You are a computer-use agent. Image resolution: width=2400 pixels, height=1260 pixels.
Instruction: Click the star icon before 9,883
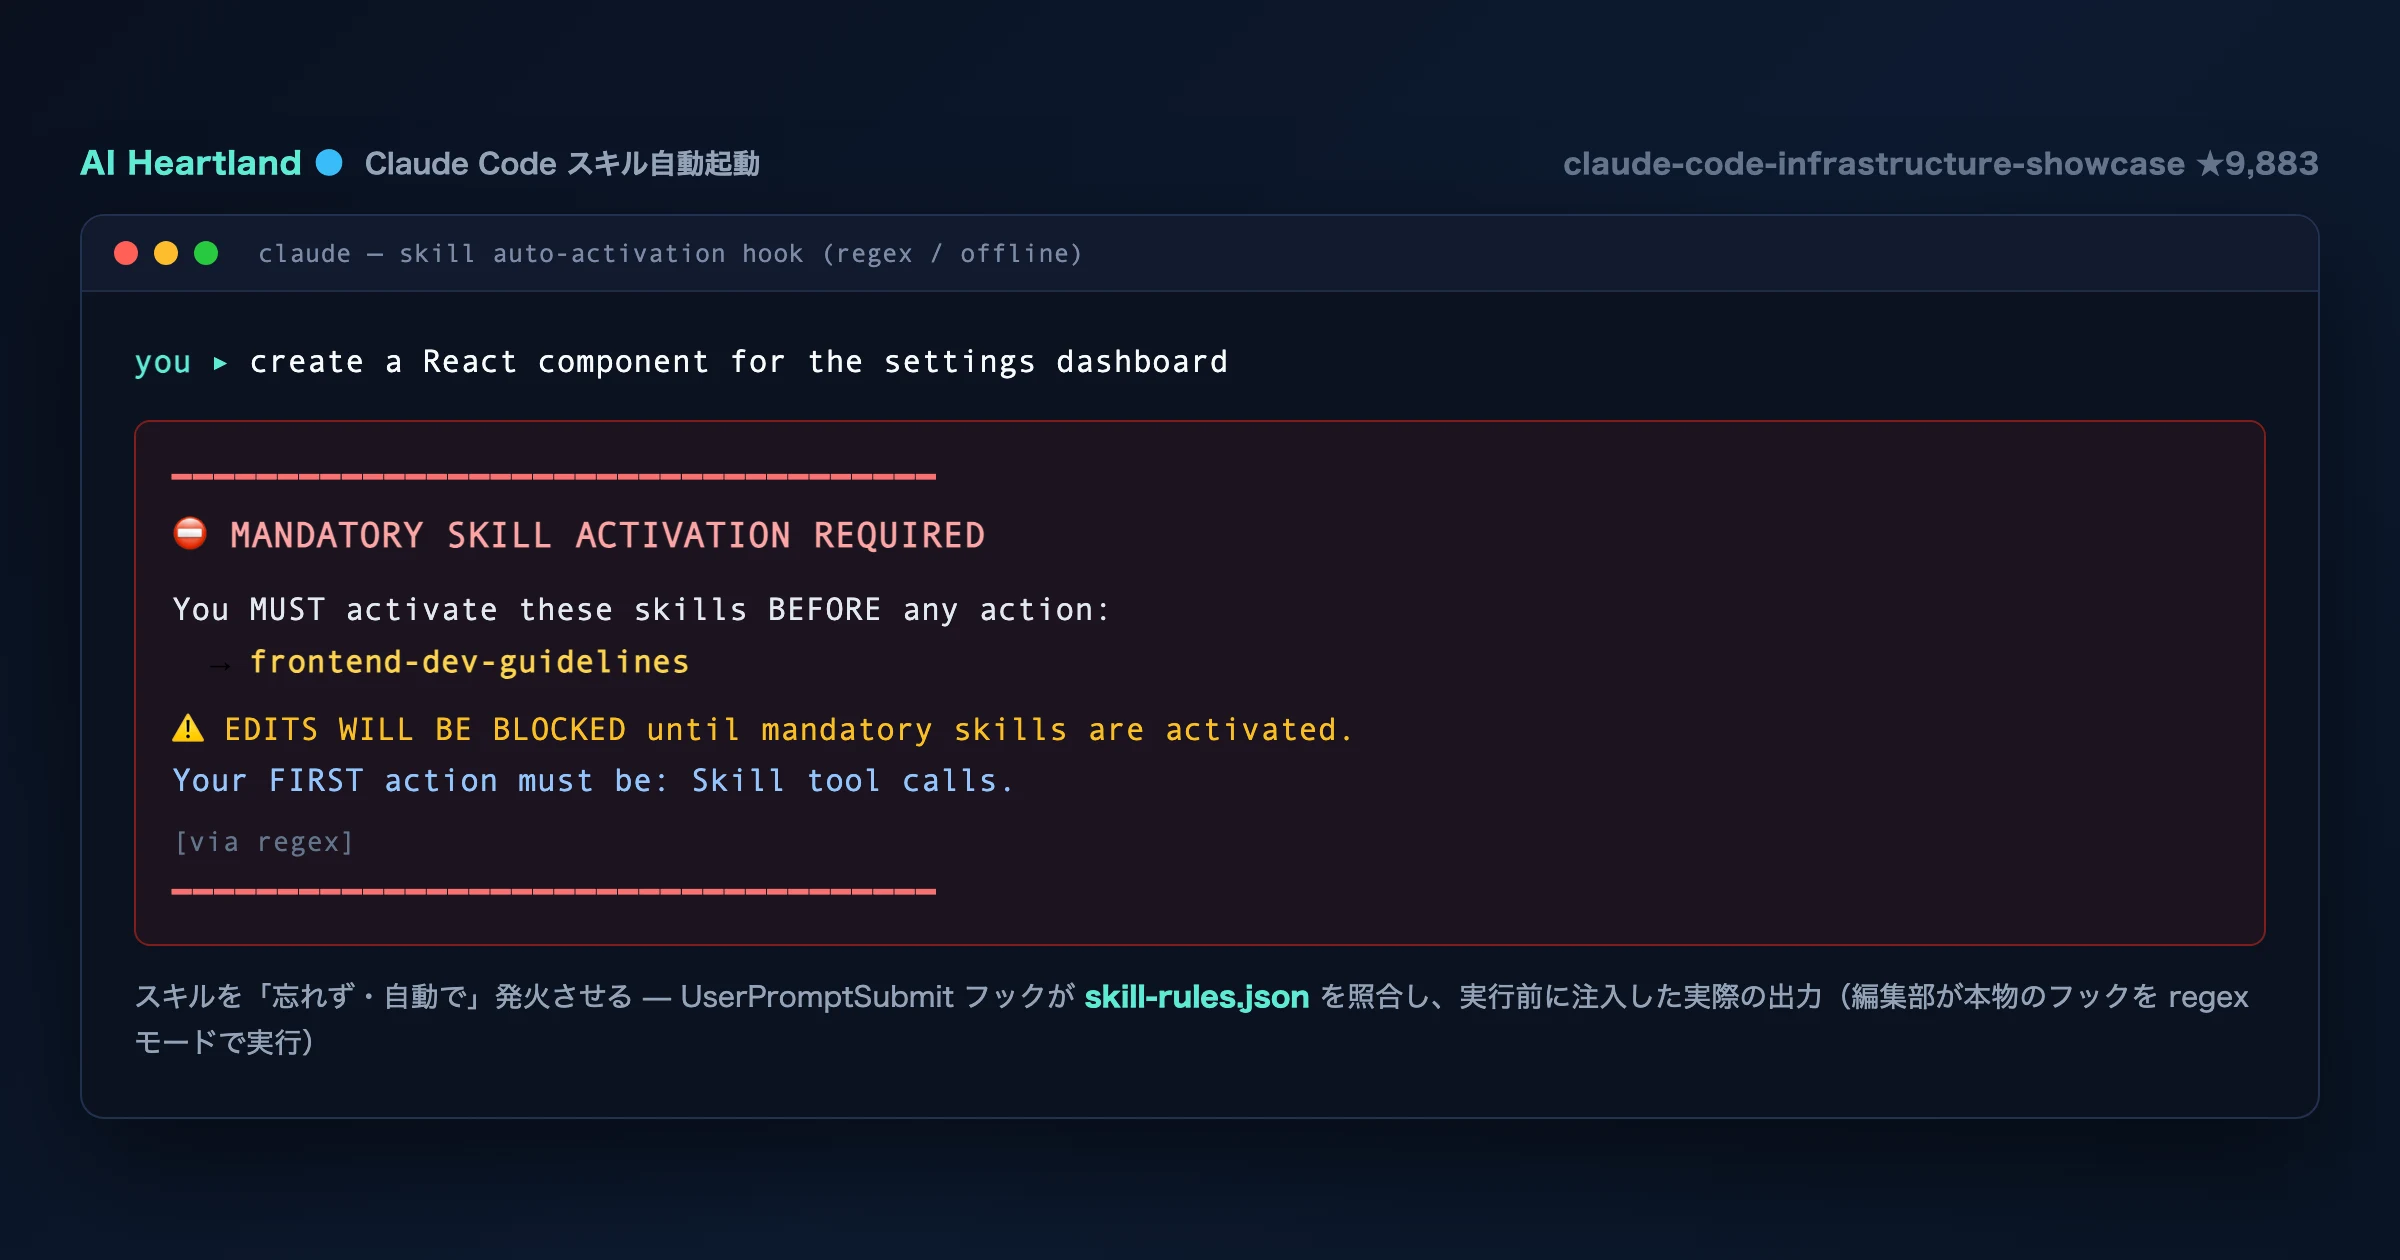click(x=2210, y=163)
